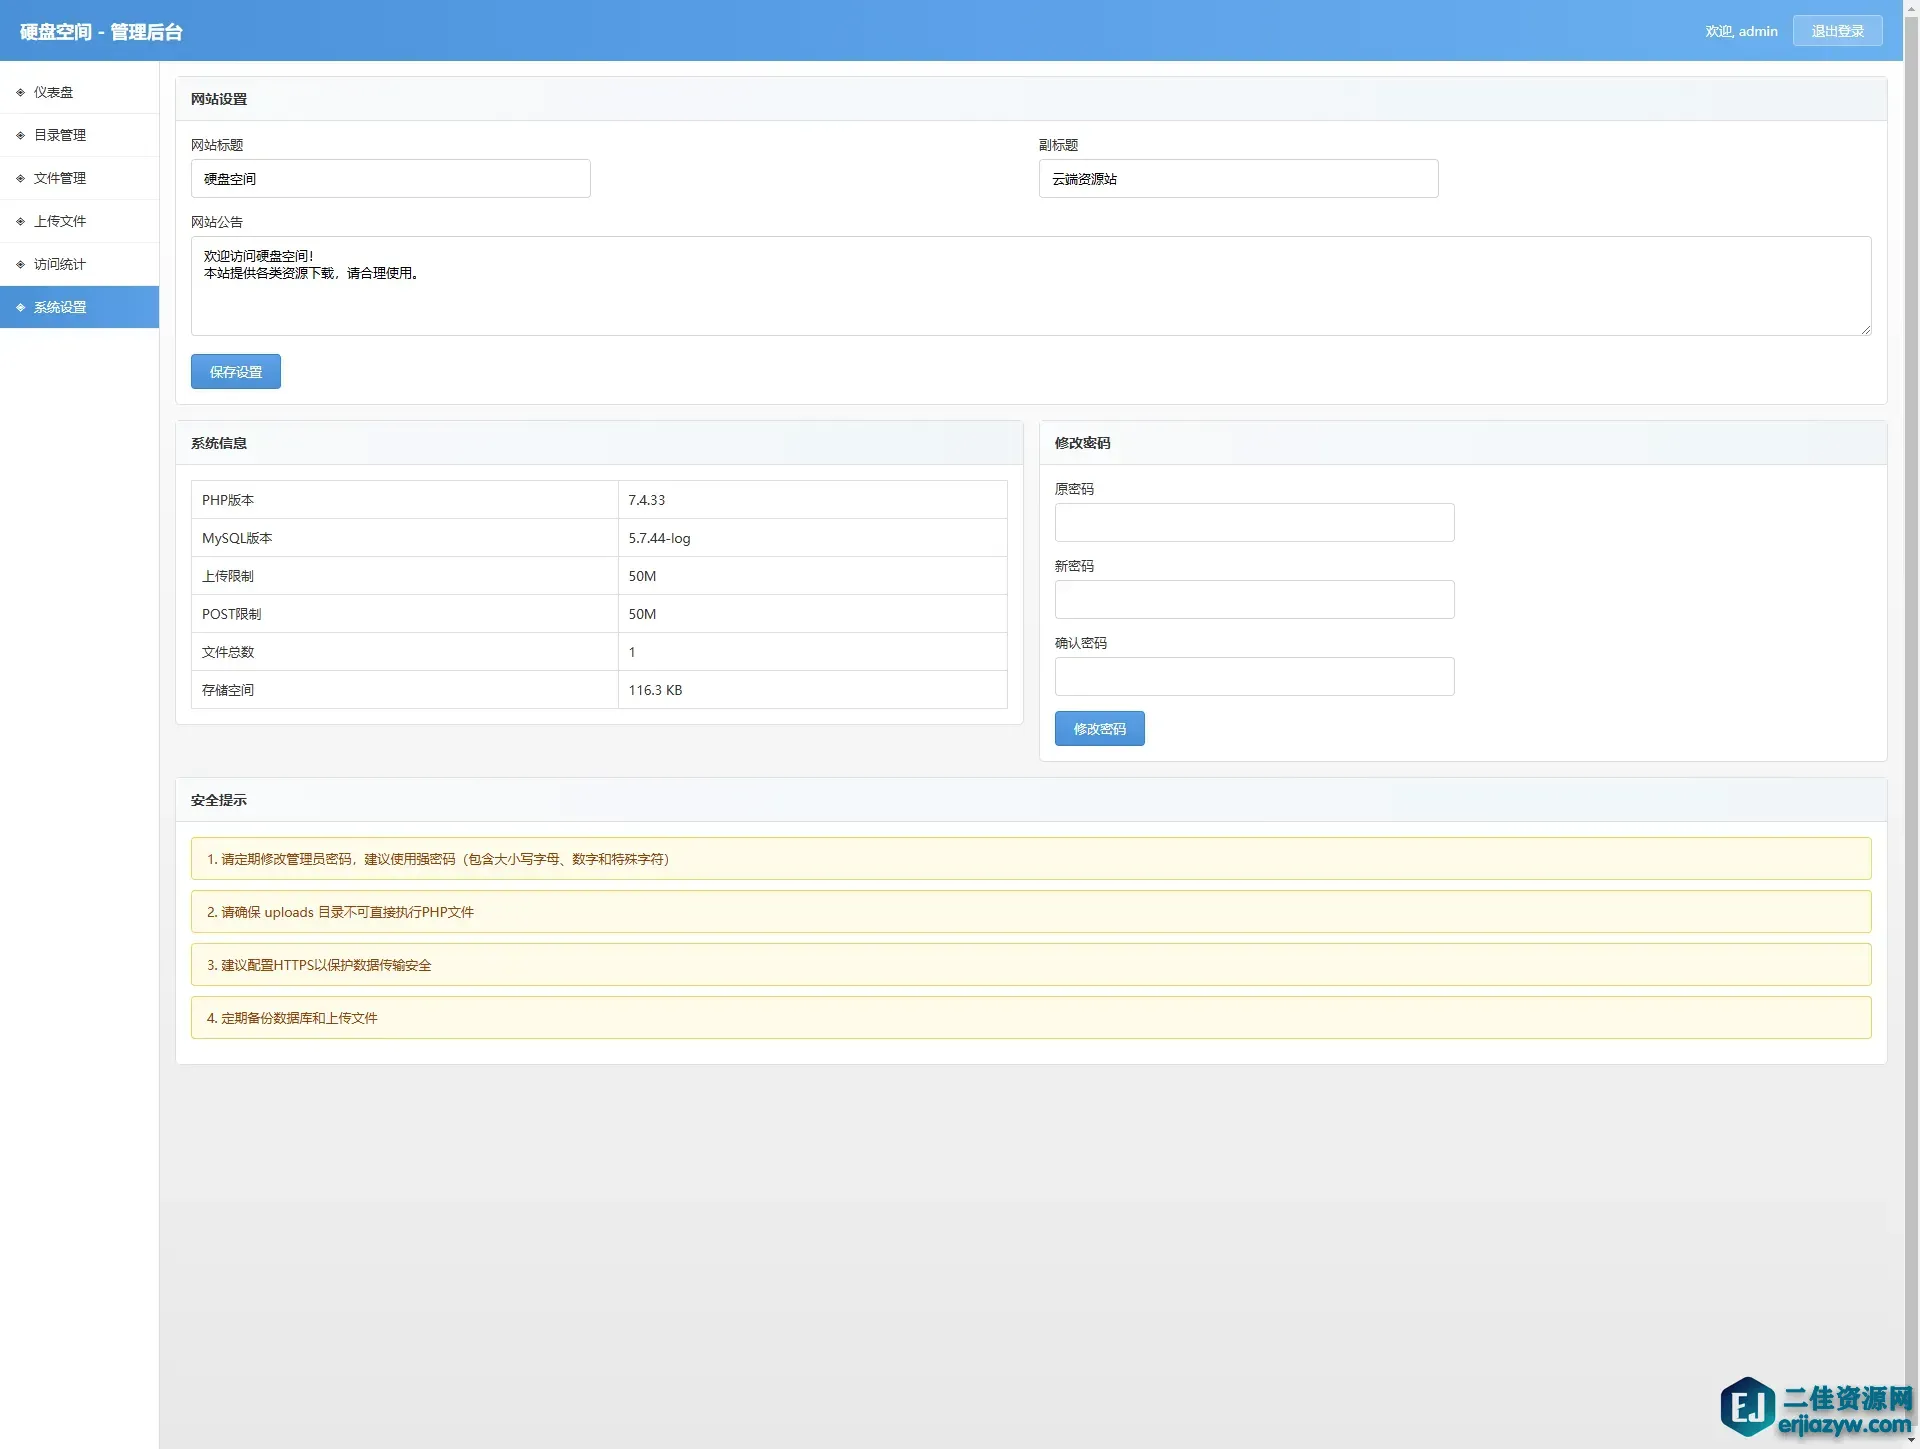Focus the 网站标题 input field
Screen dimensions: 1920x1449
click(x=390, y=179)
